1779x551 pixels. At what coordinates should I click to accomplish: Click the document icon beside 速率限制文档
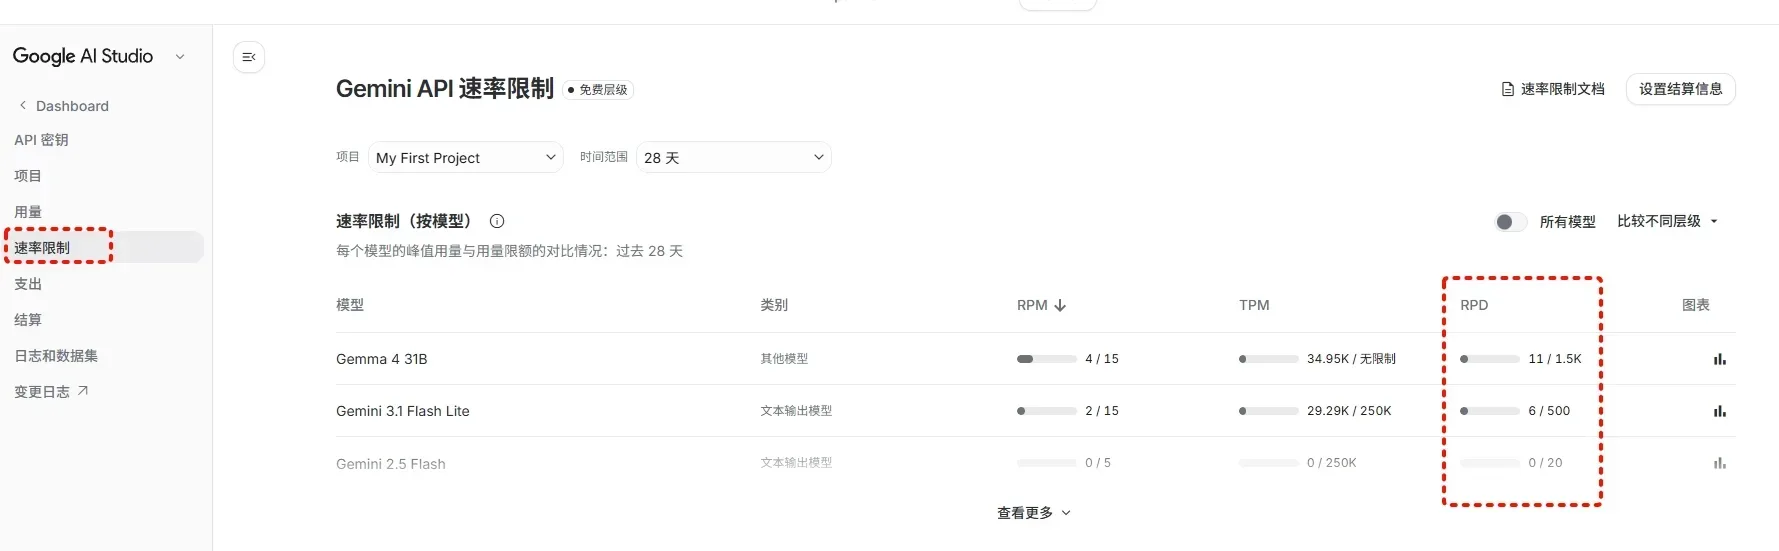(x=1508, y=89)
